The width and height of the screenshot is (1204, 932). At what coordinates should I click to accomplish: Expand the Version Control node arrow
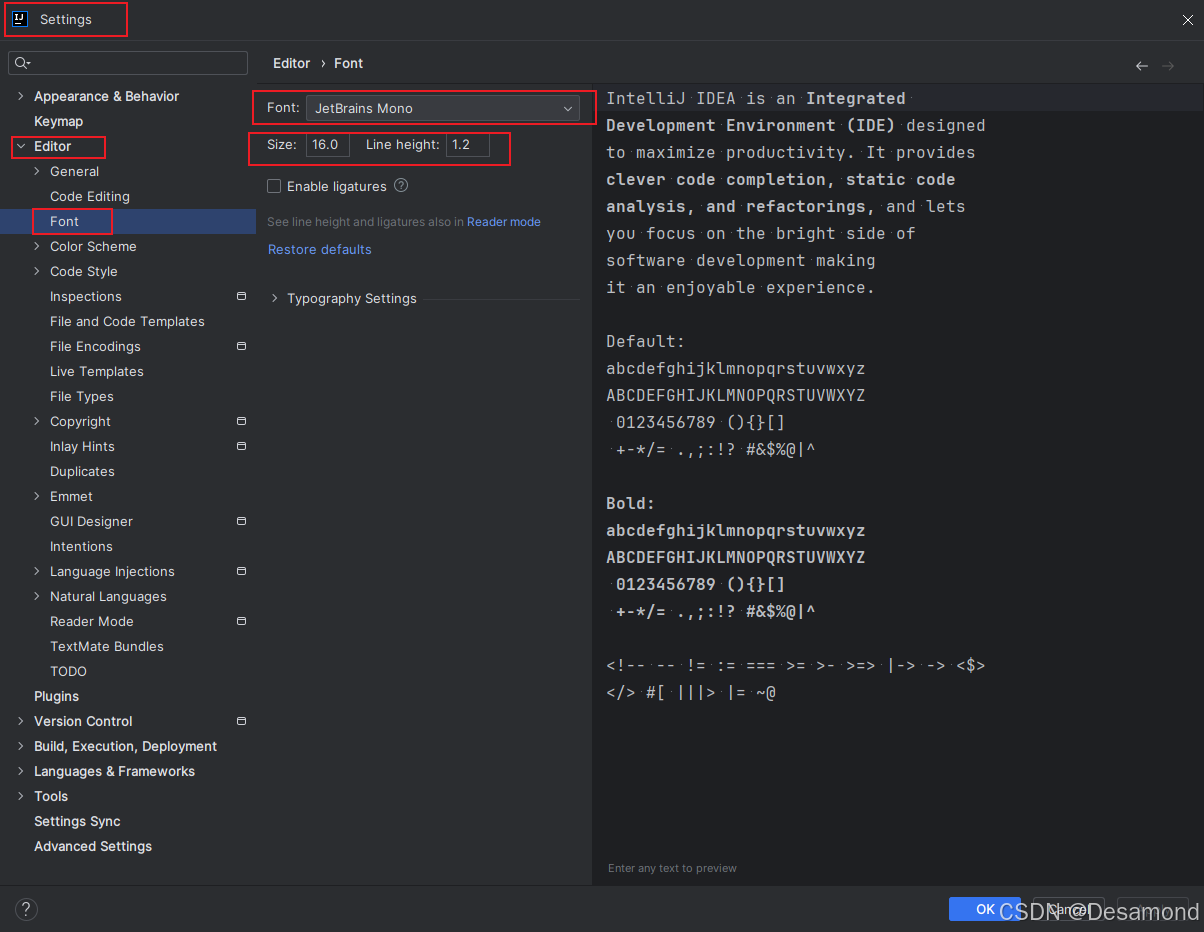click(21, 721)
